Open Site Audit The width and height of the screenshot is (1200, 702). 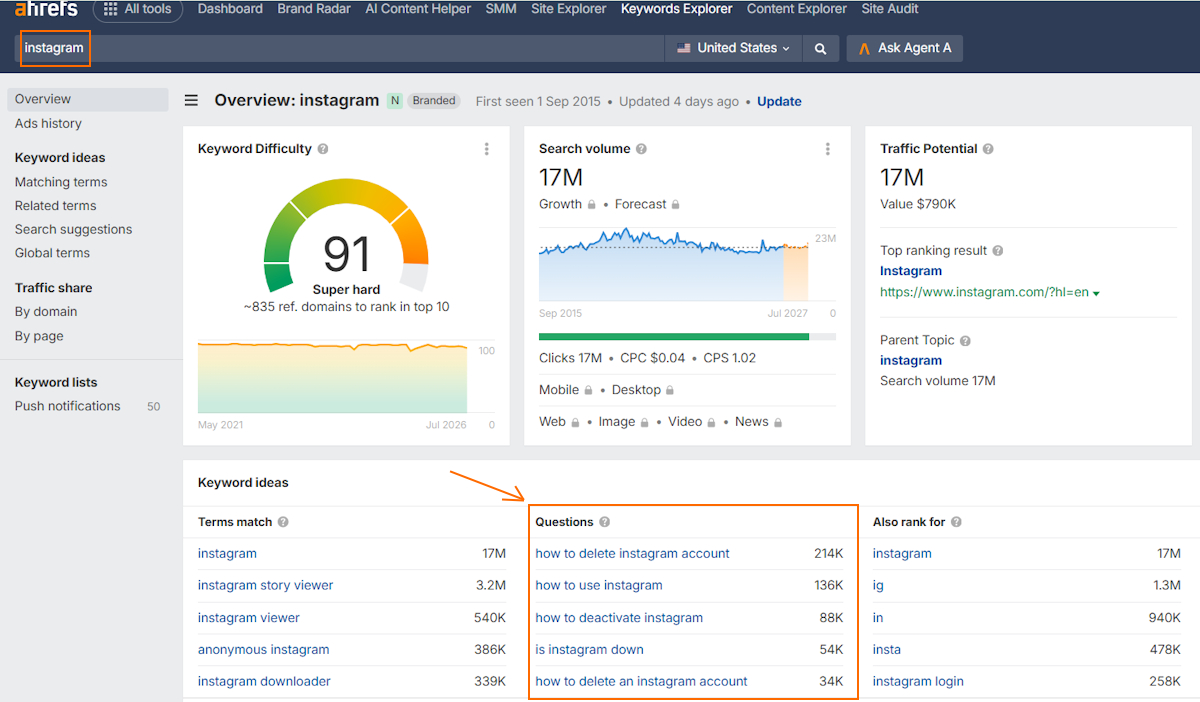point(890,9)
